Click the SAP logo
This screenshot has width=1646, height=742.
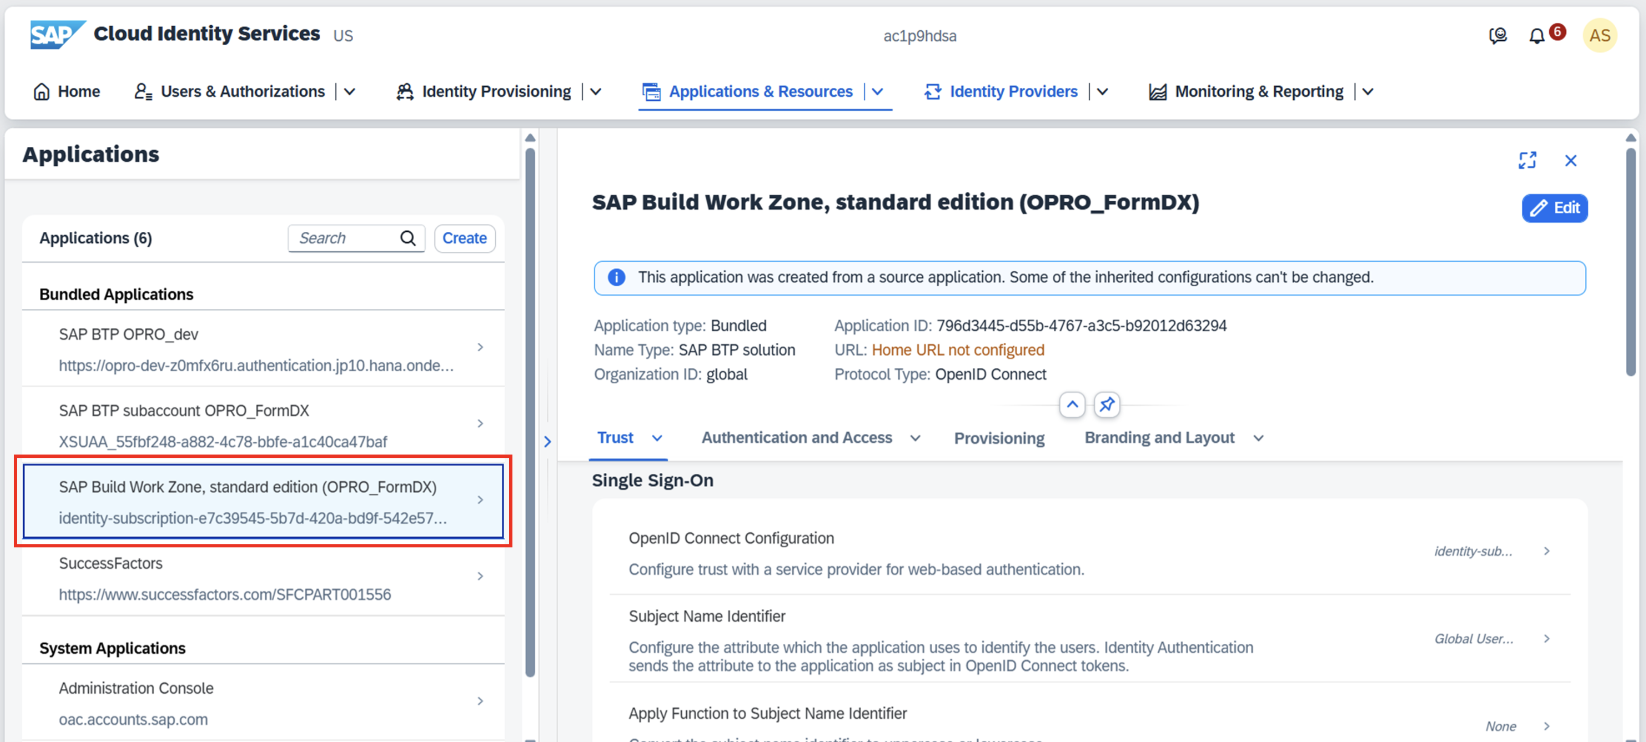coord(56,35)
